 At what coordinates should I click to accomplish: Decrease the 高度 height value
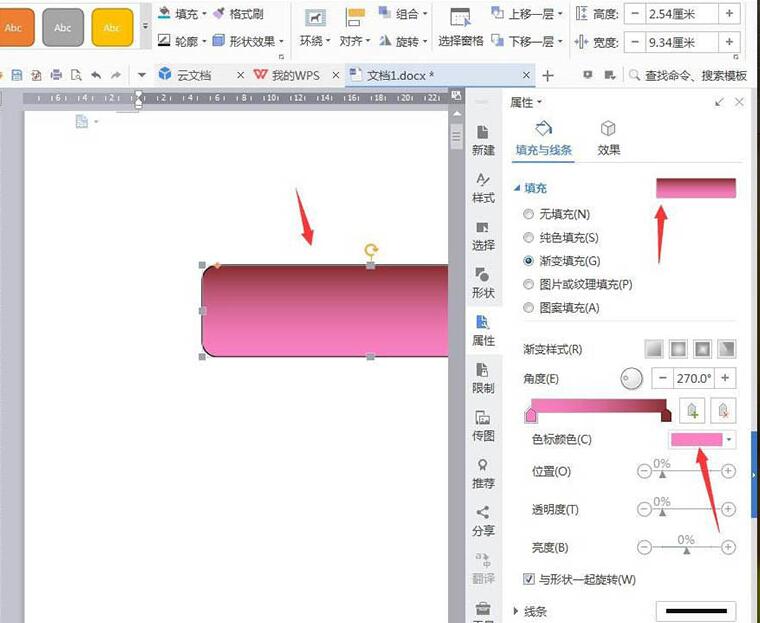coord(635,14)
